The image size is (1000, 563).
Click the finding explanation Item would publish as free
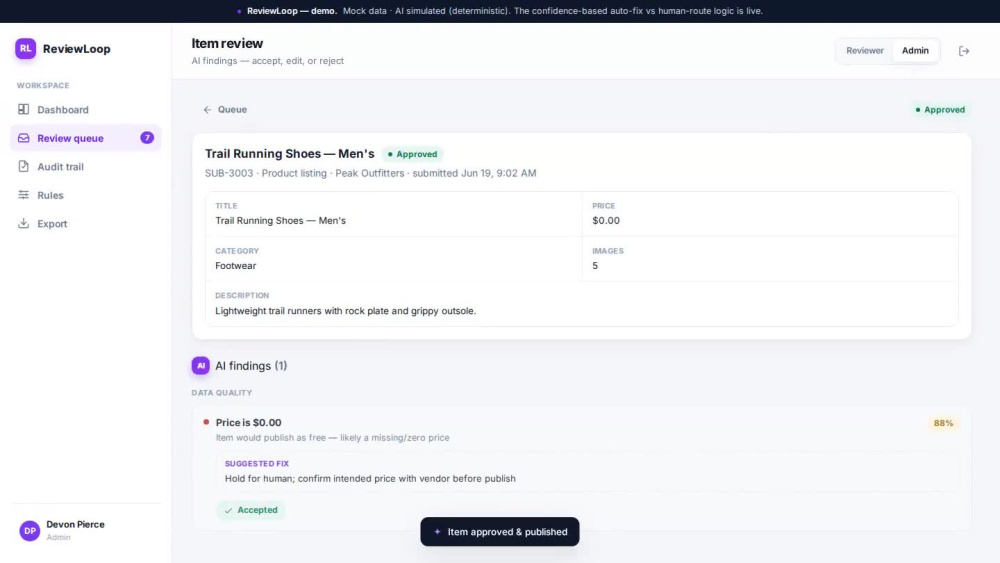(x=332, y=438)
